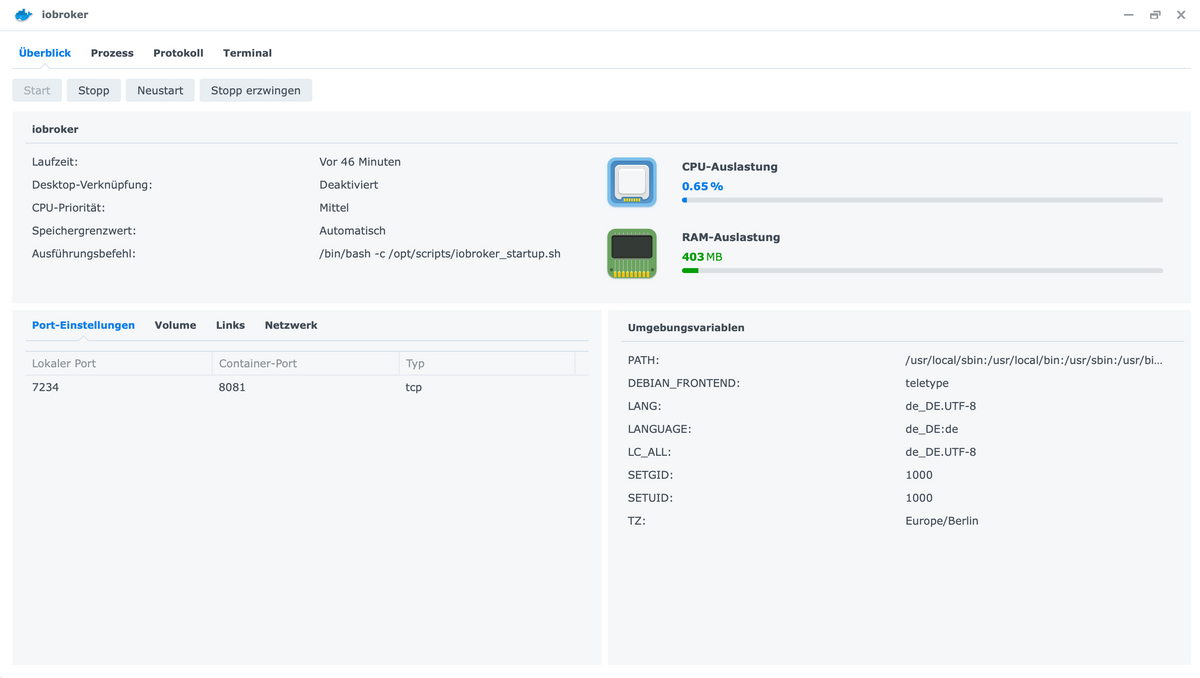
Task: Click the DEBIAN_FRONTEND variable name
Action: pos(684,383)
